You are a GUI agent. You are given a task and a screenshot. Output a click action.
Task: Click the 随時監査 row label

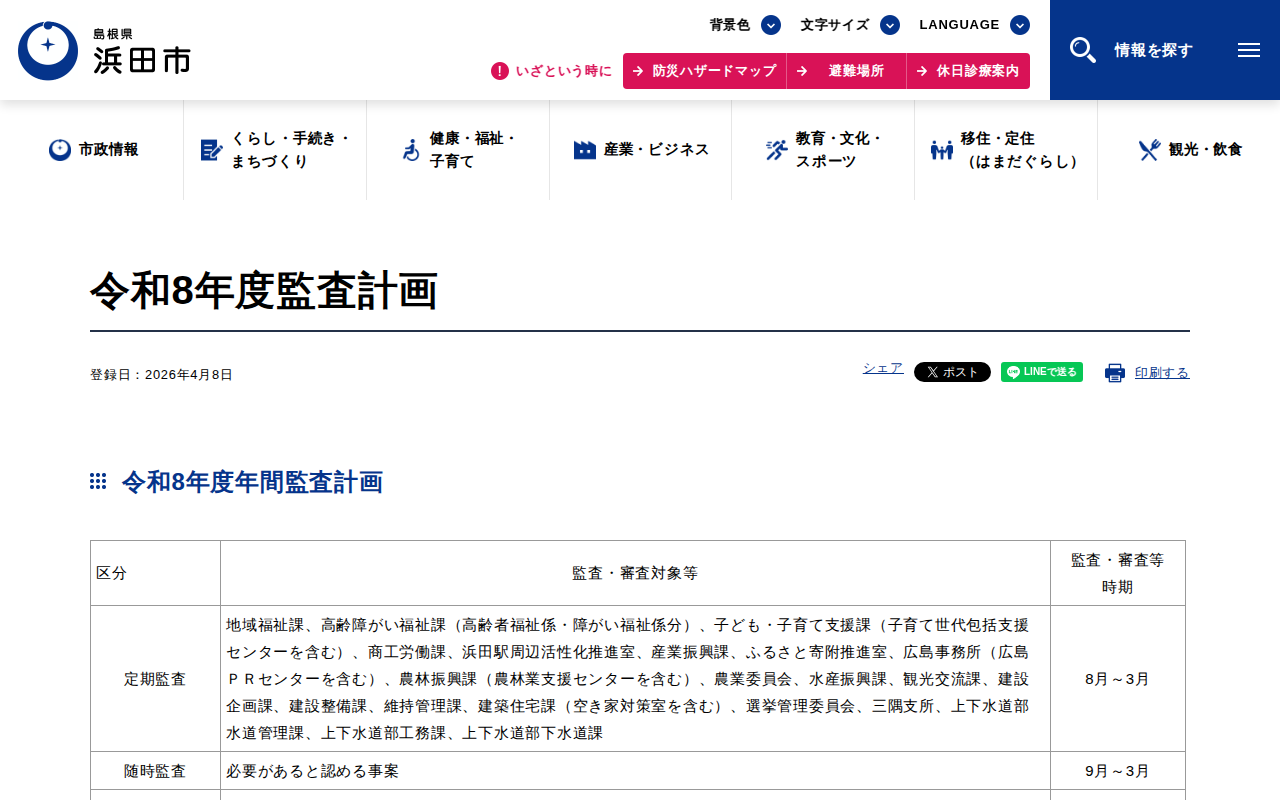point(155,771)
